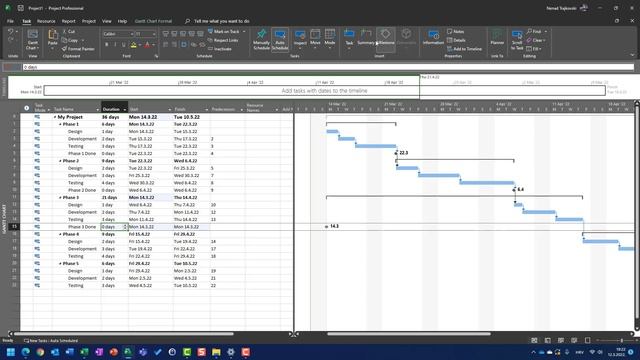Click Mark on Track
The image size is (640, 360).
pyautogui.click(x=224, y=31)
